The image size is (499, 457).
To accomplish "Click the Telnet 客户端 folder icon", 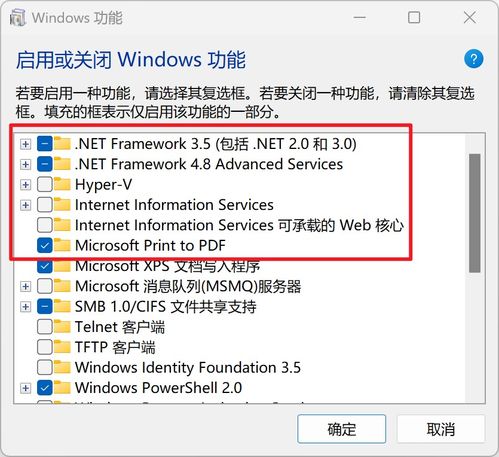I will coord(62,326).
